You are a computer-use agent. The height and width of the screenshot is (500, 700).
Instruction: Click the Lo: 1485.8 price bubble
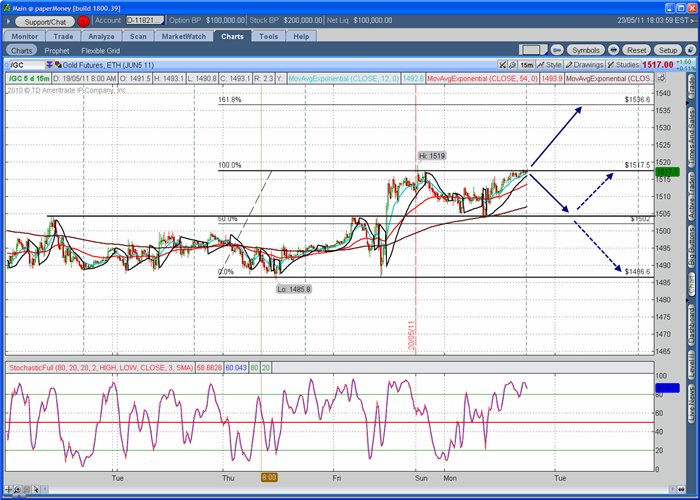tap(293, 289)
